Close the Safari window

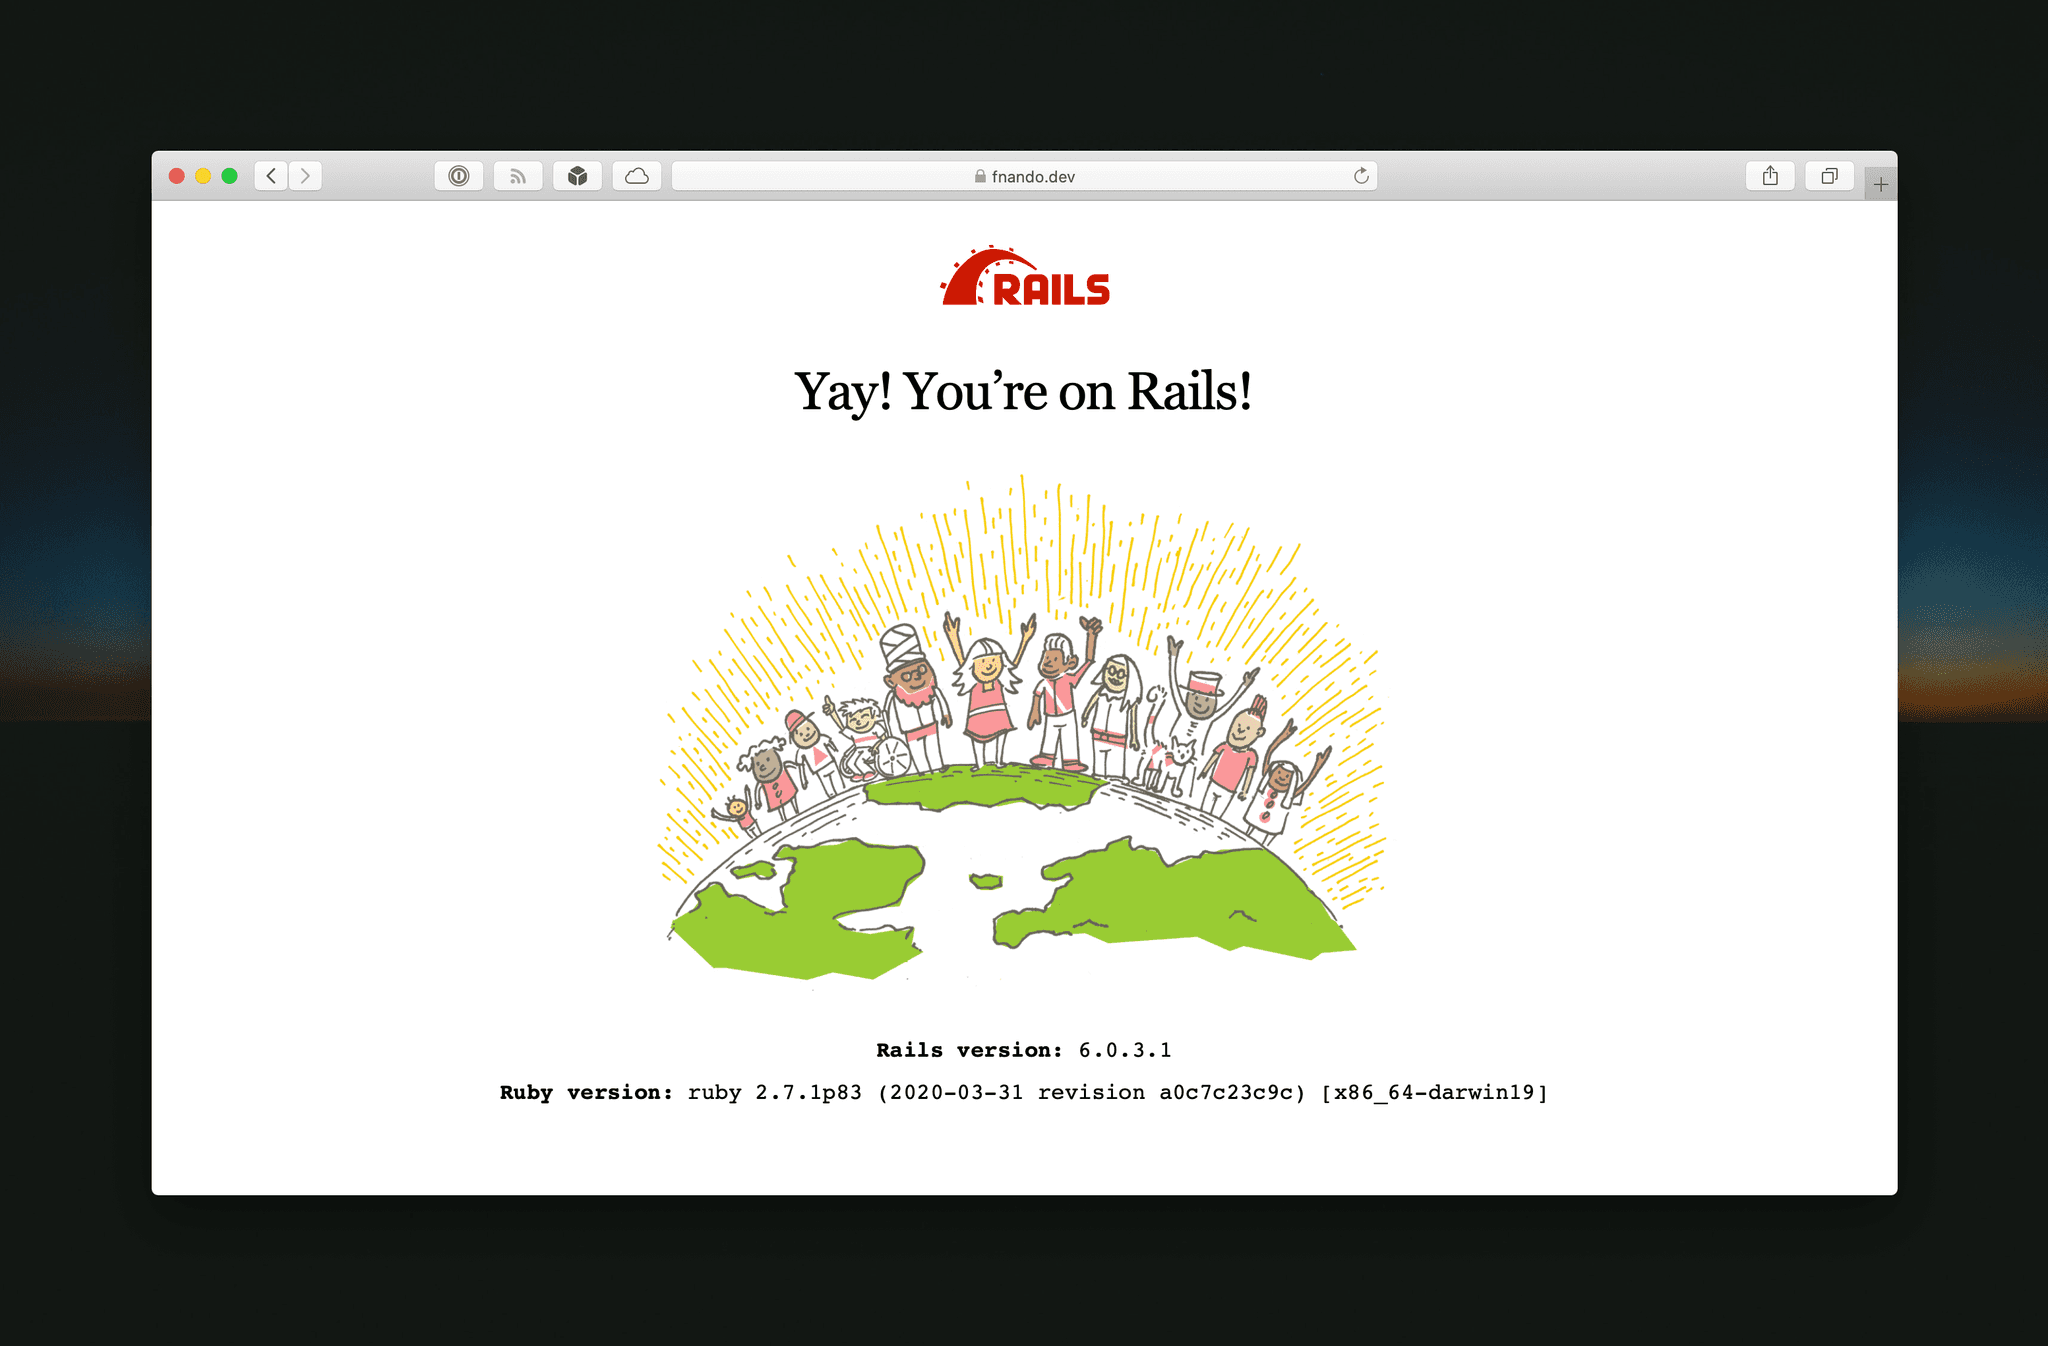point(177,176)
